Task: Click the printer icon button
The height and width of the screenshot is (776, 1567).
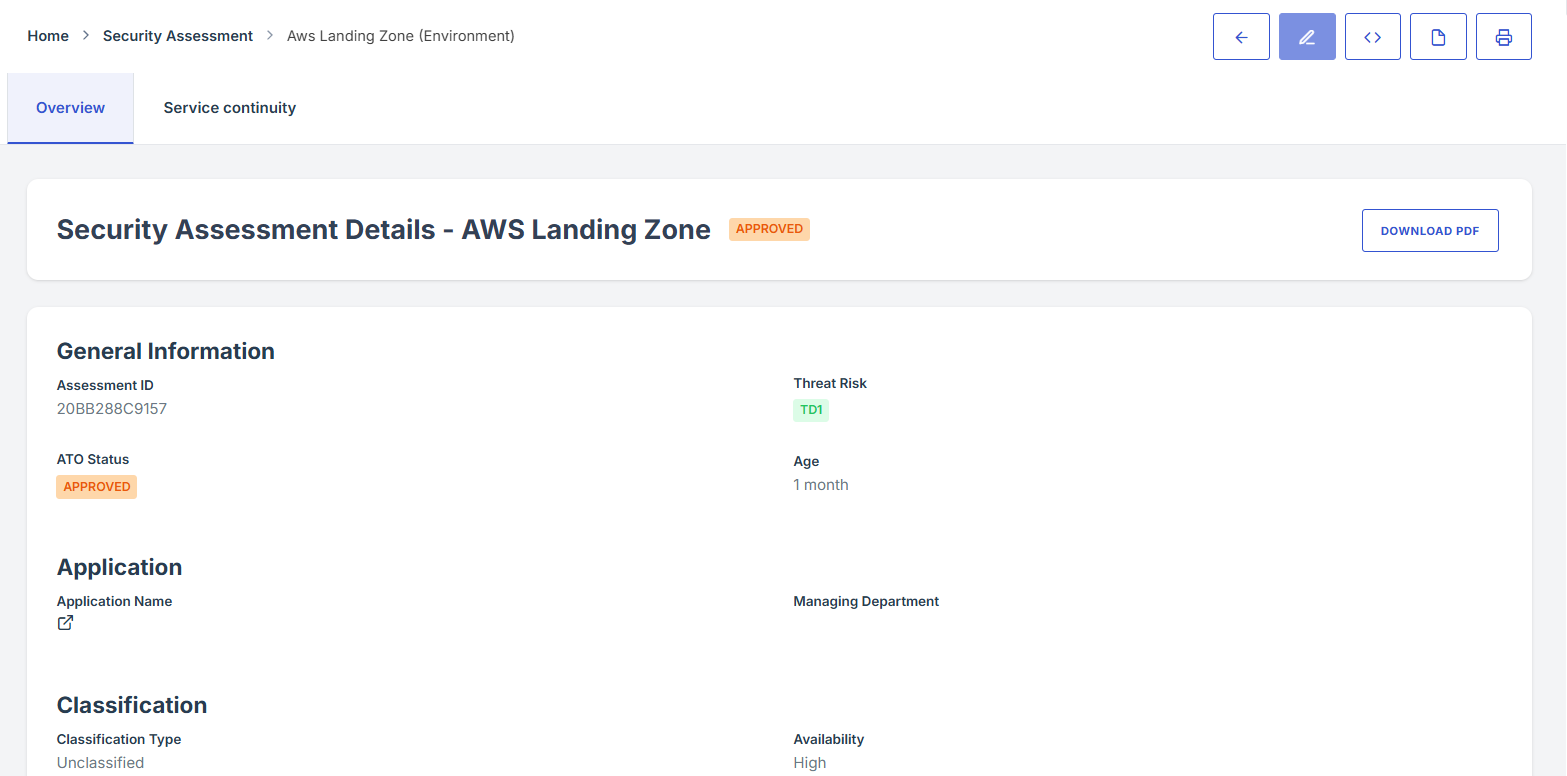Action: point(1503,37)
